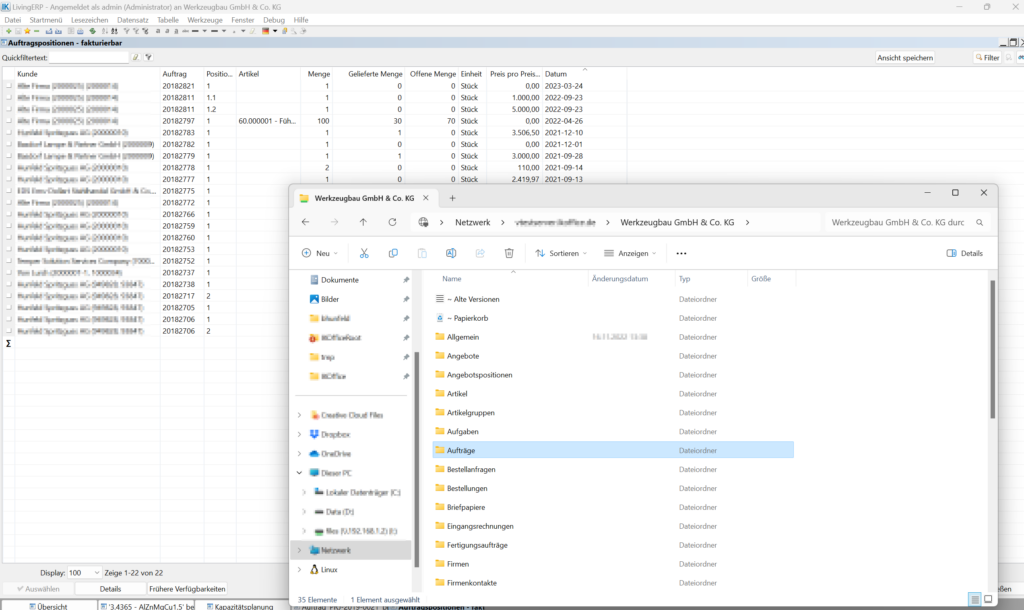Click into the Quickfiltertext input field
1024x610 pixels.
point(89,57)
